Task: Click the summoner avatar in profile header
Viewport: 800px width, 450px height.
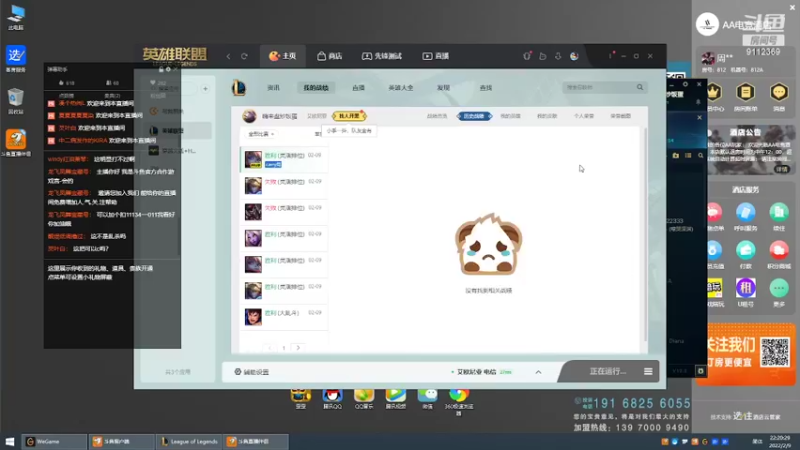Action: click(249, 116)
